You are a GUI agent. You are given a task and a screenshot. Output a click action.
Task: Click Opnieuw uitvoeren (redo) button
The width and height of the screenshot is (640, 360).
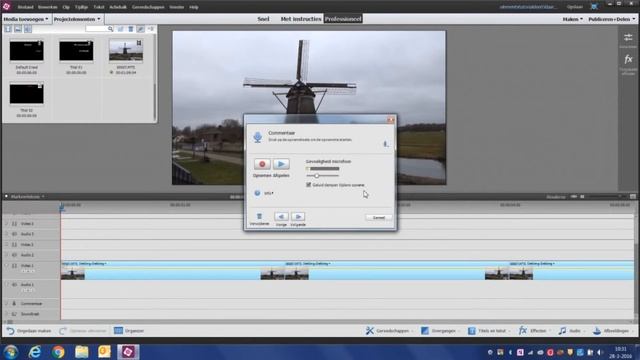[x=82, y=331]
